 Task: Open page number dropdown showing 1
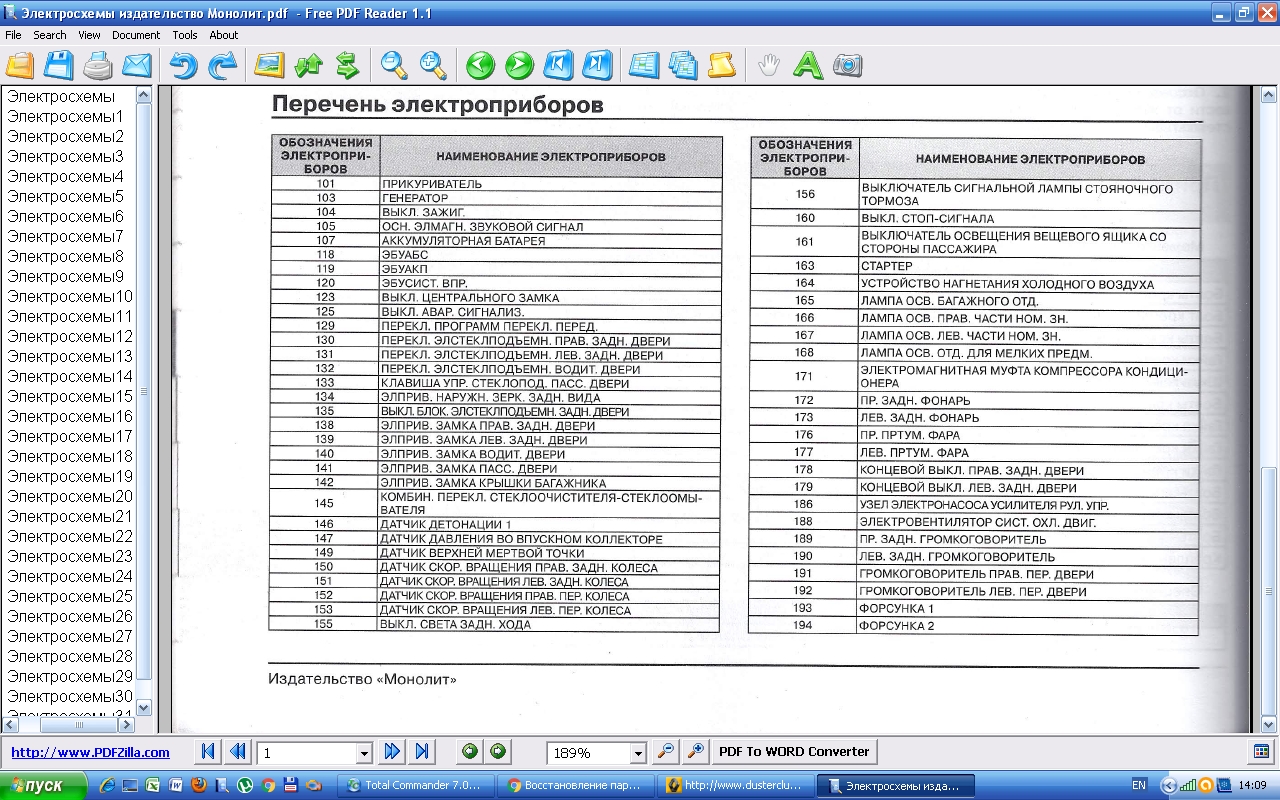pyautogui.click(x=364, y=753)
